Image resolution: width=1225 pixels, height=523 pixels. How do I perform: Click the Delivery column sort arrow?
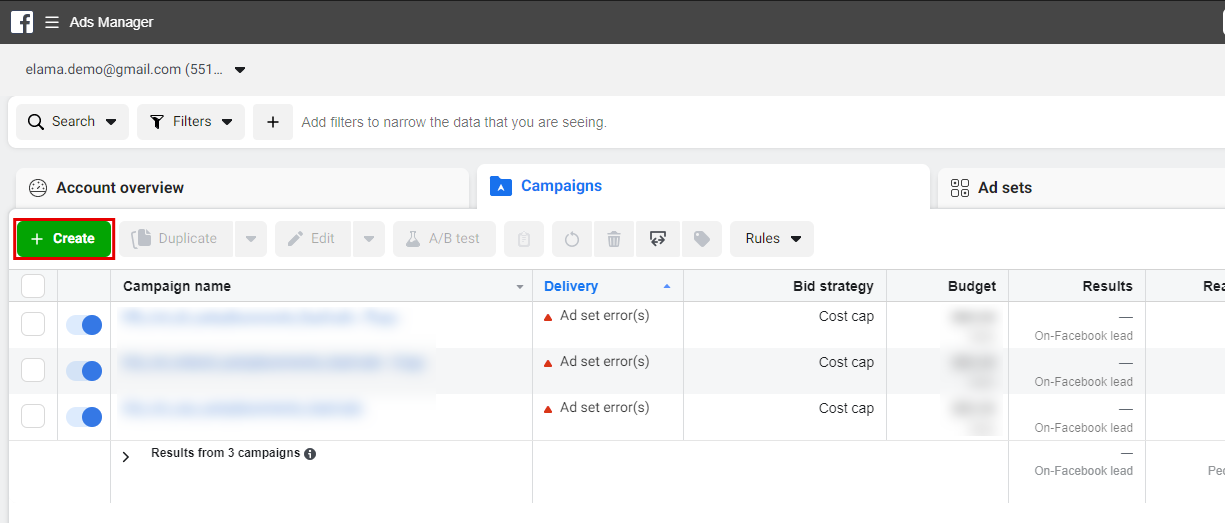pos(667,286)
